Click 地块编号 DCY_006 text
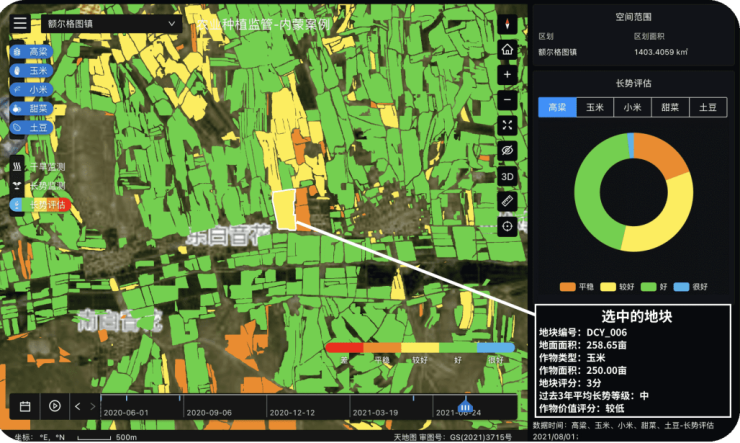The width and height of the screenshot is (740, 443). (583, 332)
